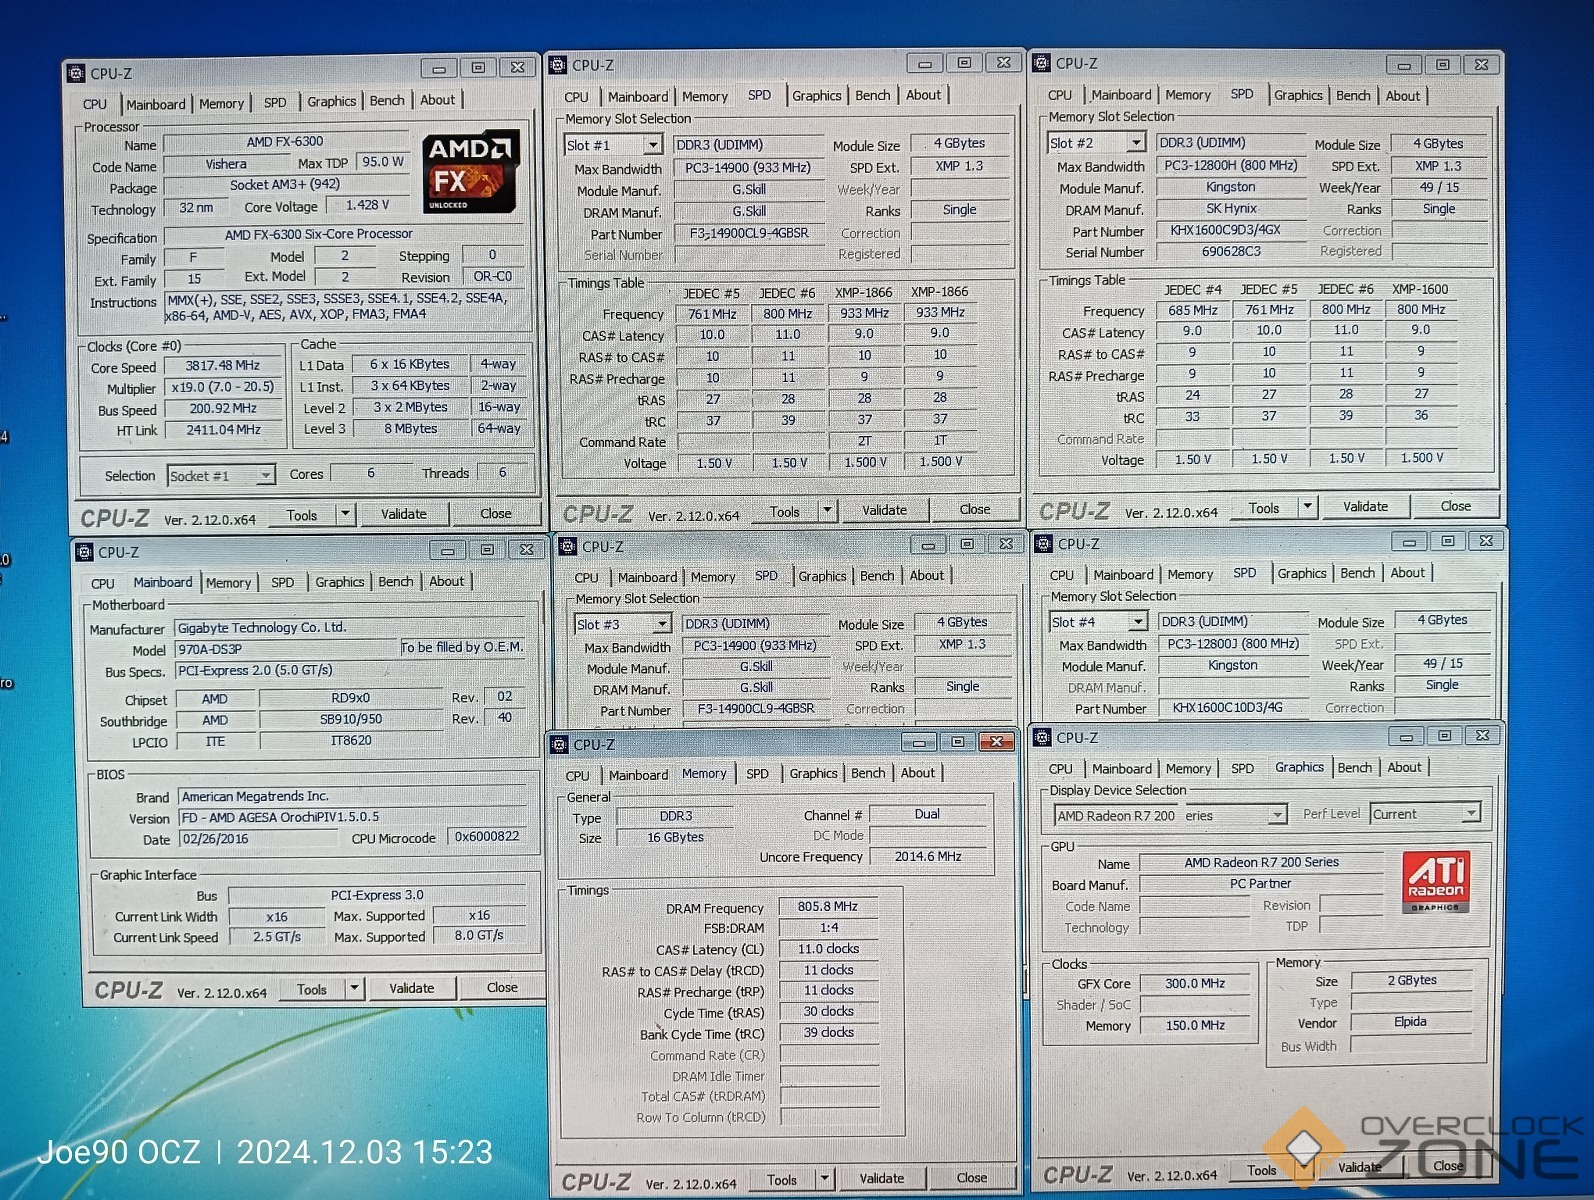Click Validate in AMD FX-6300 window
The image size is (1594, 1200).
pos(404,514)
